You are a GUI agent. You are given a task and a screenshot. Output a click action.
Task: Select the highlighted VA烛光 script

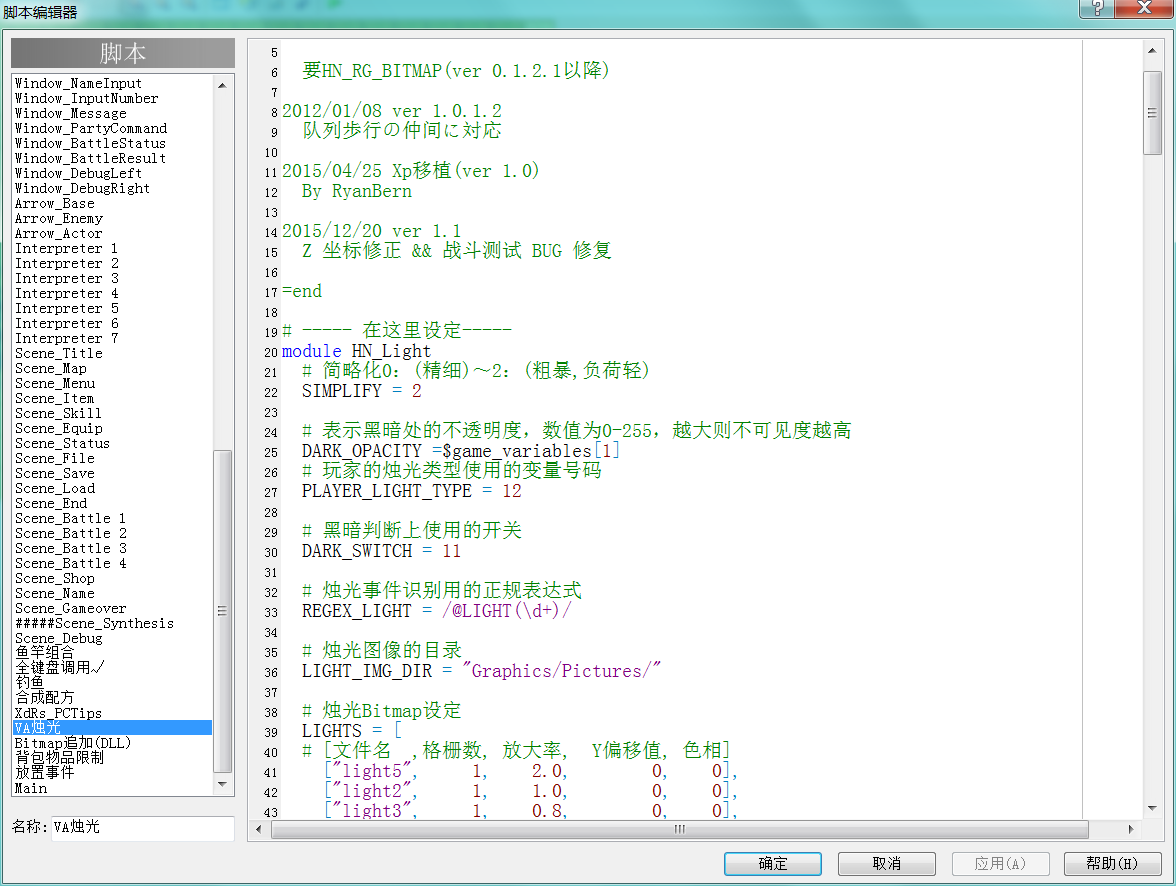(112, 728)
